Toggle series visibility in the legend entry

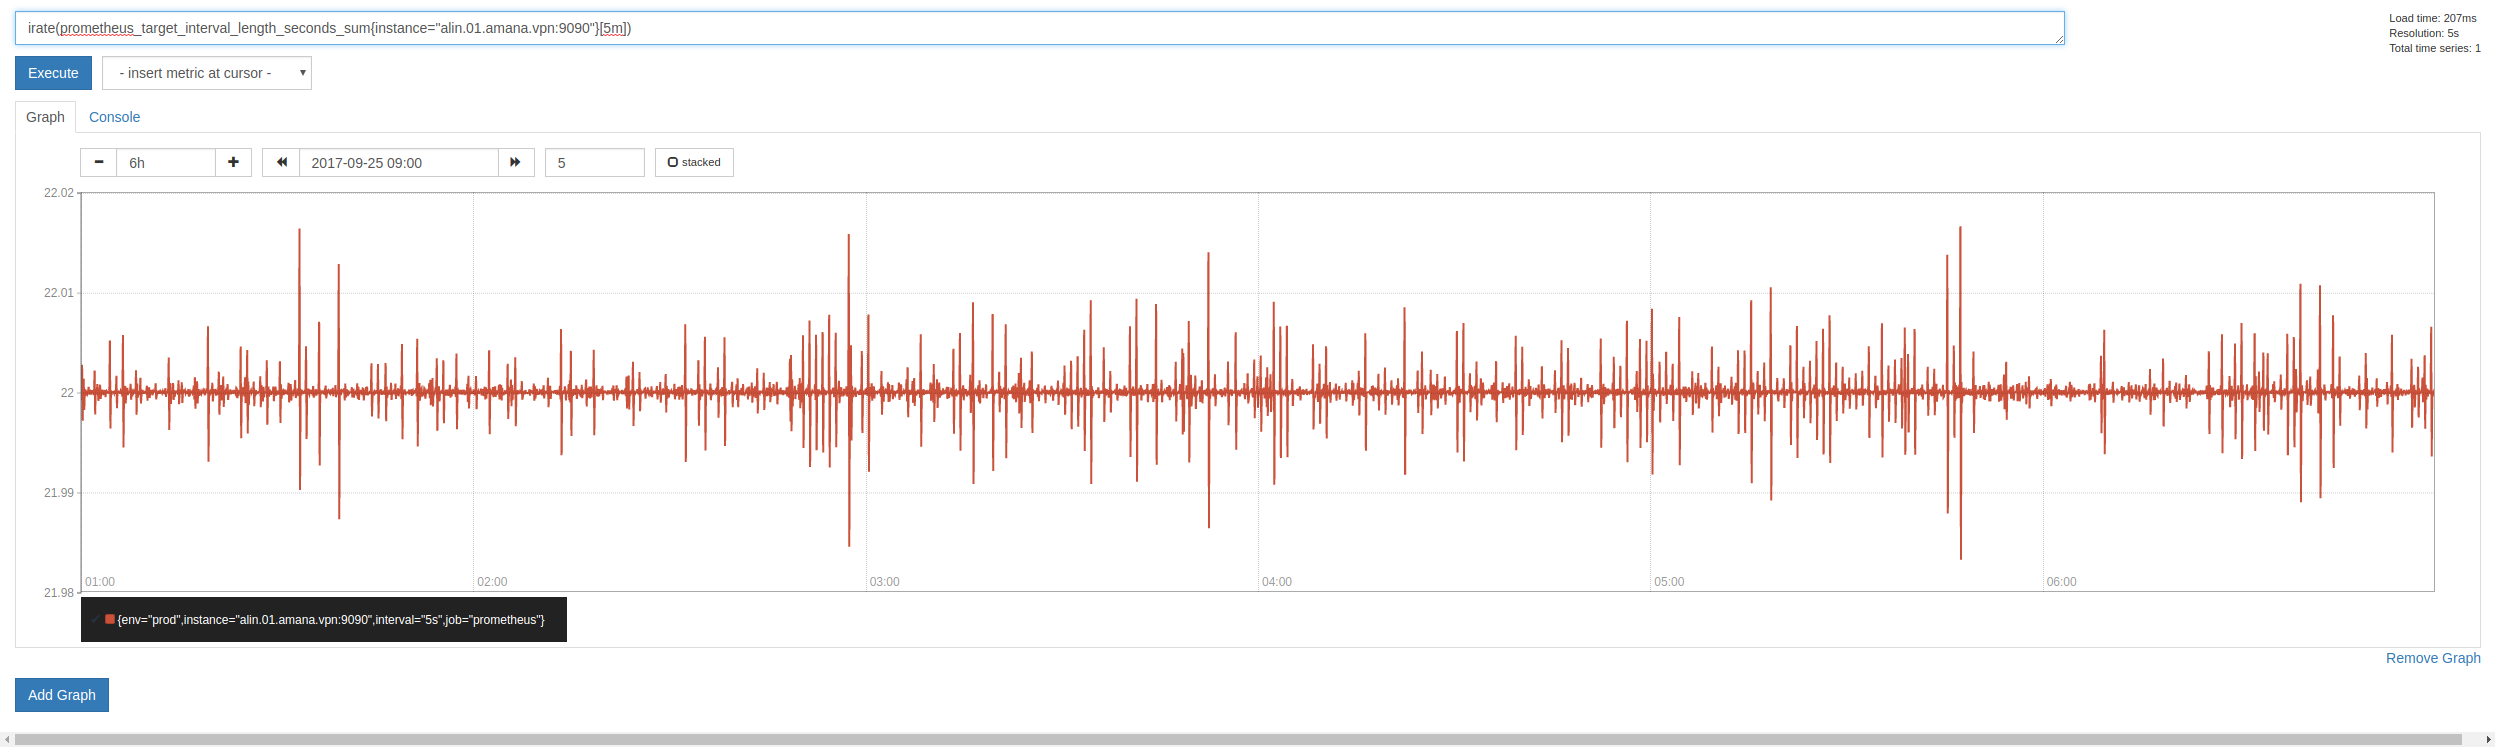(x=324, y=620)
